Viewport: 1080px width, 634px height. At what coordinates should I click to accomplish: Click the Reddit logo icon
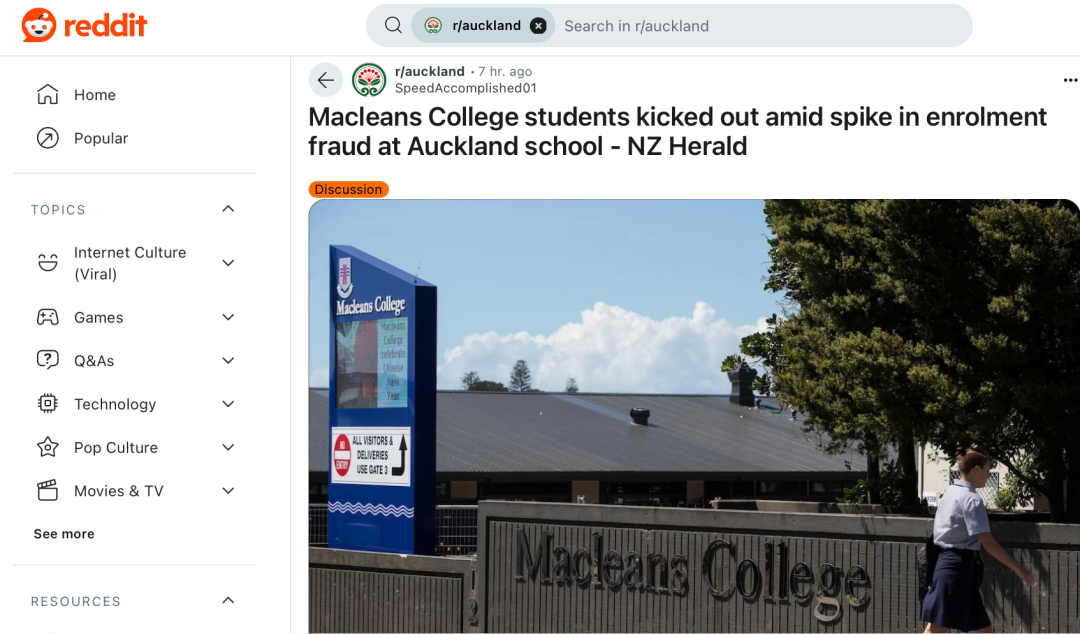40,25
